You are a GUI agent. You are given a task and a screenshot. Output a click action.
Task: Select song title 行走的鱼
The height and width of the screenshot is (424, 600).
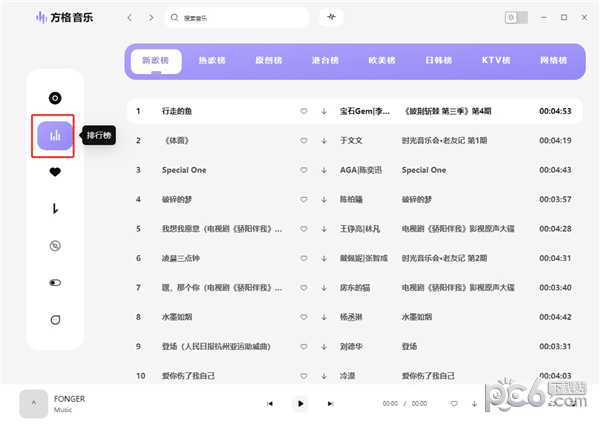177,111
